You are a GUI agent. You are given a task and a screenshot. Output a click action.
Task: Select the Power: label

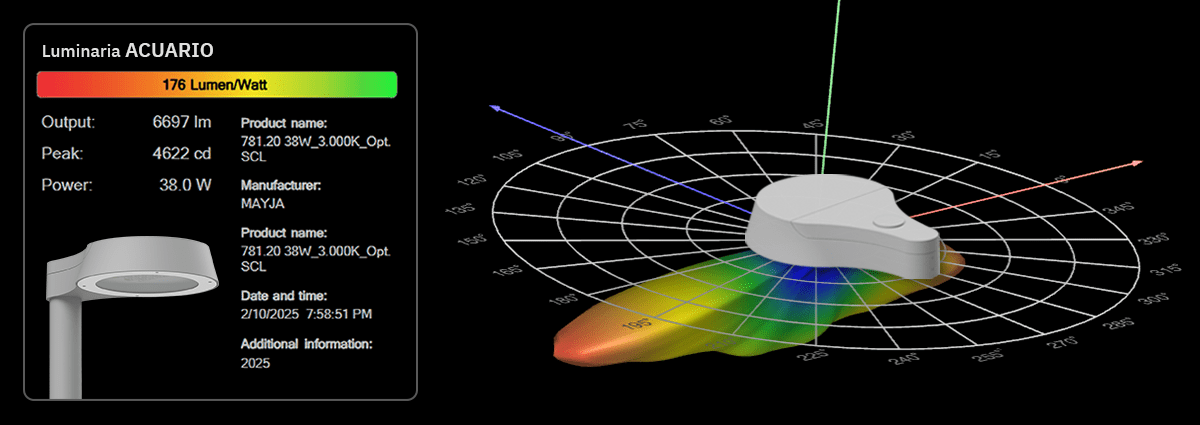pos(66,185)
